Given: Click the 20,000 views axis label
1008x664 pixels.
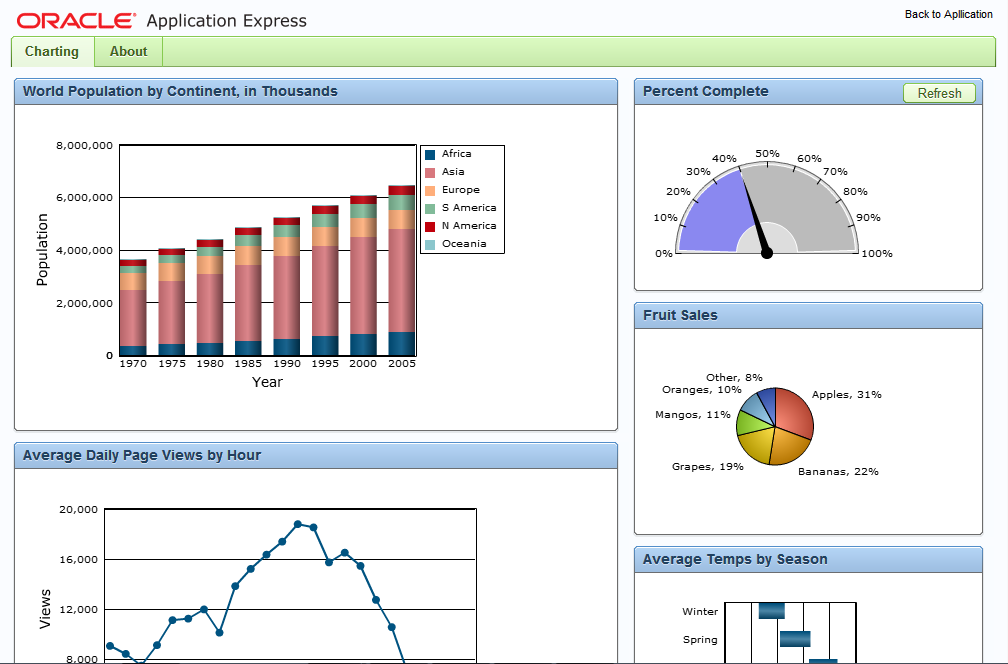Looking at the screenshot, I should pyautogui.click(x=78, y=510).
